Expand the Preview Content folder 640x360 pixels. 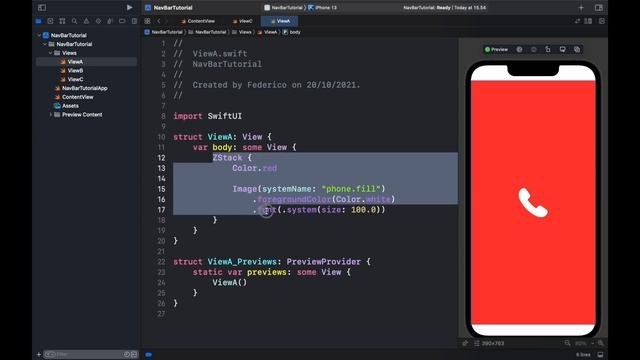[x=51, y=115]
